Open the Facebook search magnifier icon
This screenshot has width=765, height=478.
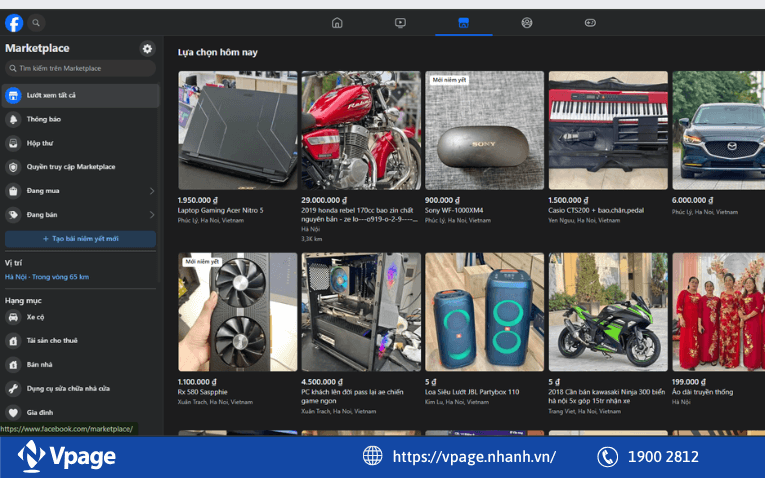[37, 23]
